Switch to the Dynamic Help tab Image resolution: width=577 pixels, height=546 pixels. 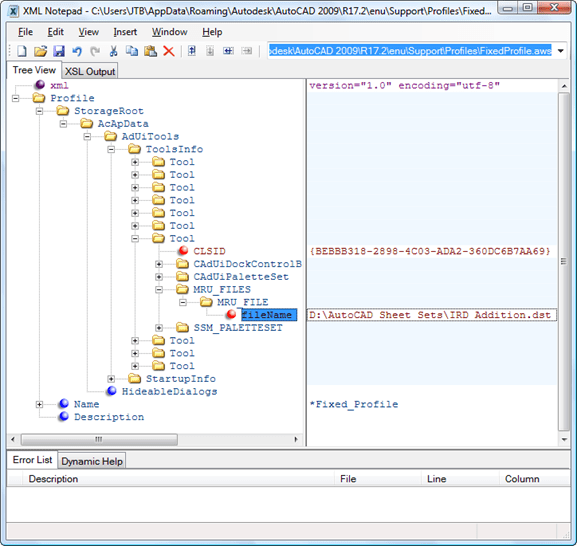click(92, 461)
